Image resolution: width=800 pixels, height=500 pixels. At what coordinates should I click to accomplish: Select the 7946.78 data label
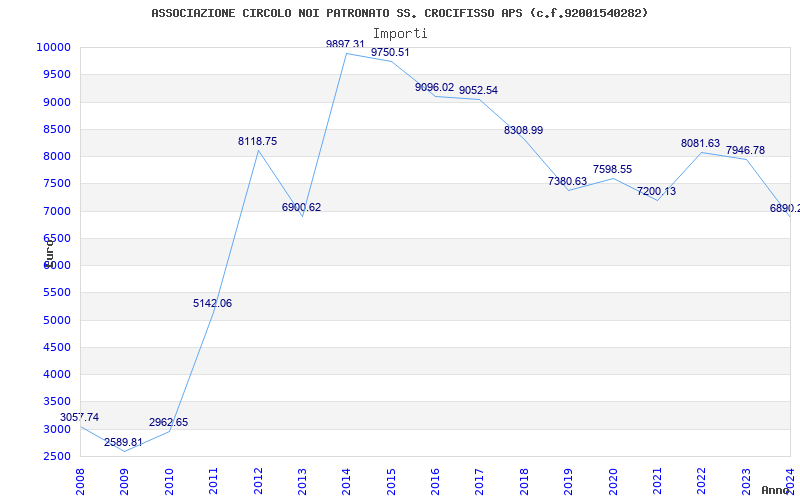coord(745,151)
